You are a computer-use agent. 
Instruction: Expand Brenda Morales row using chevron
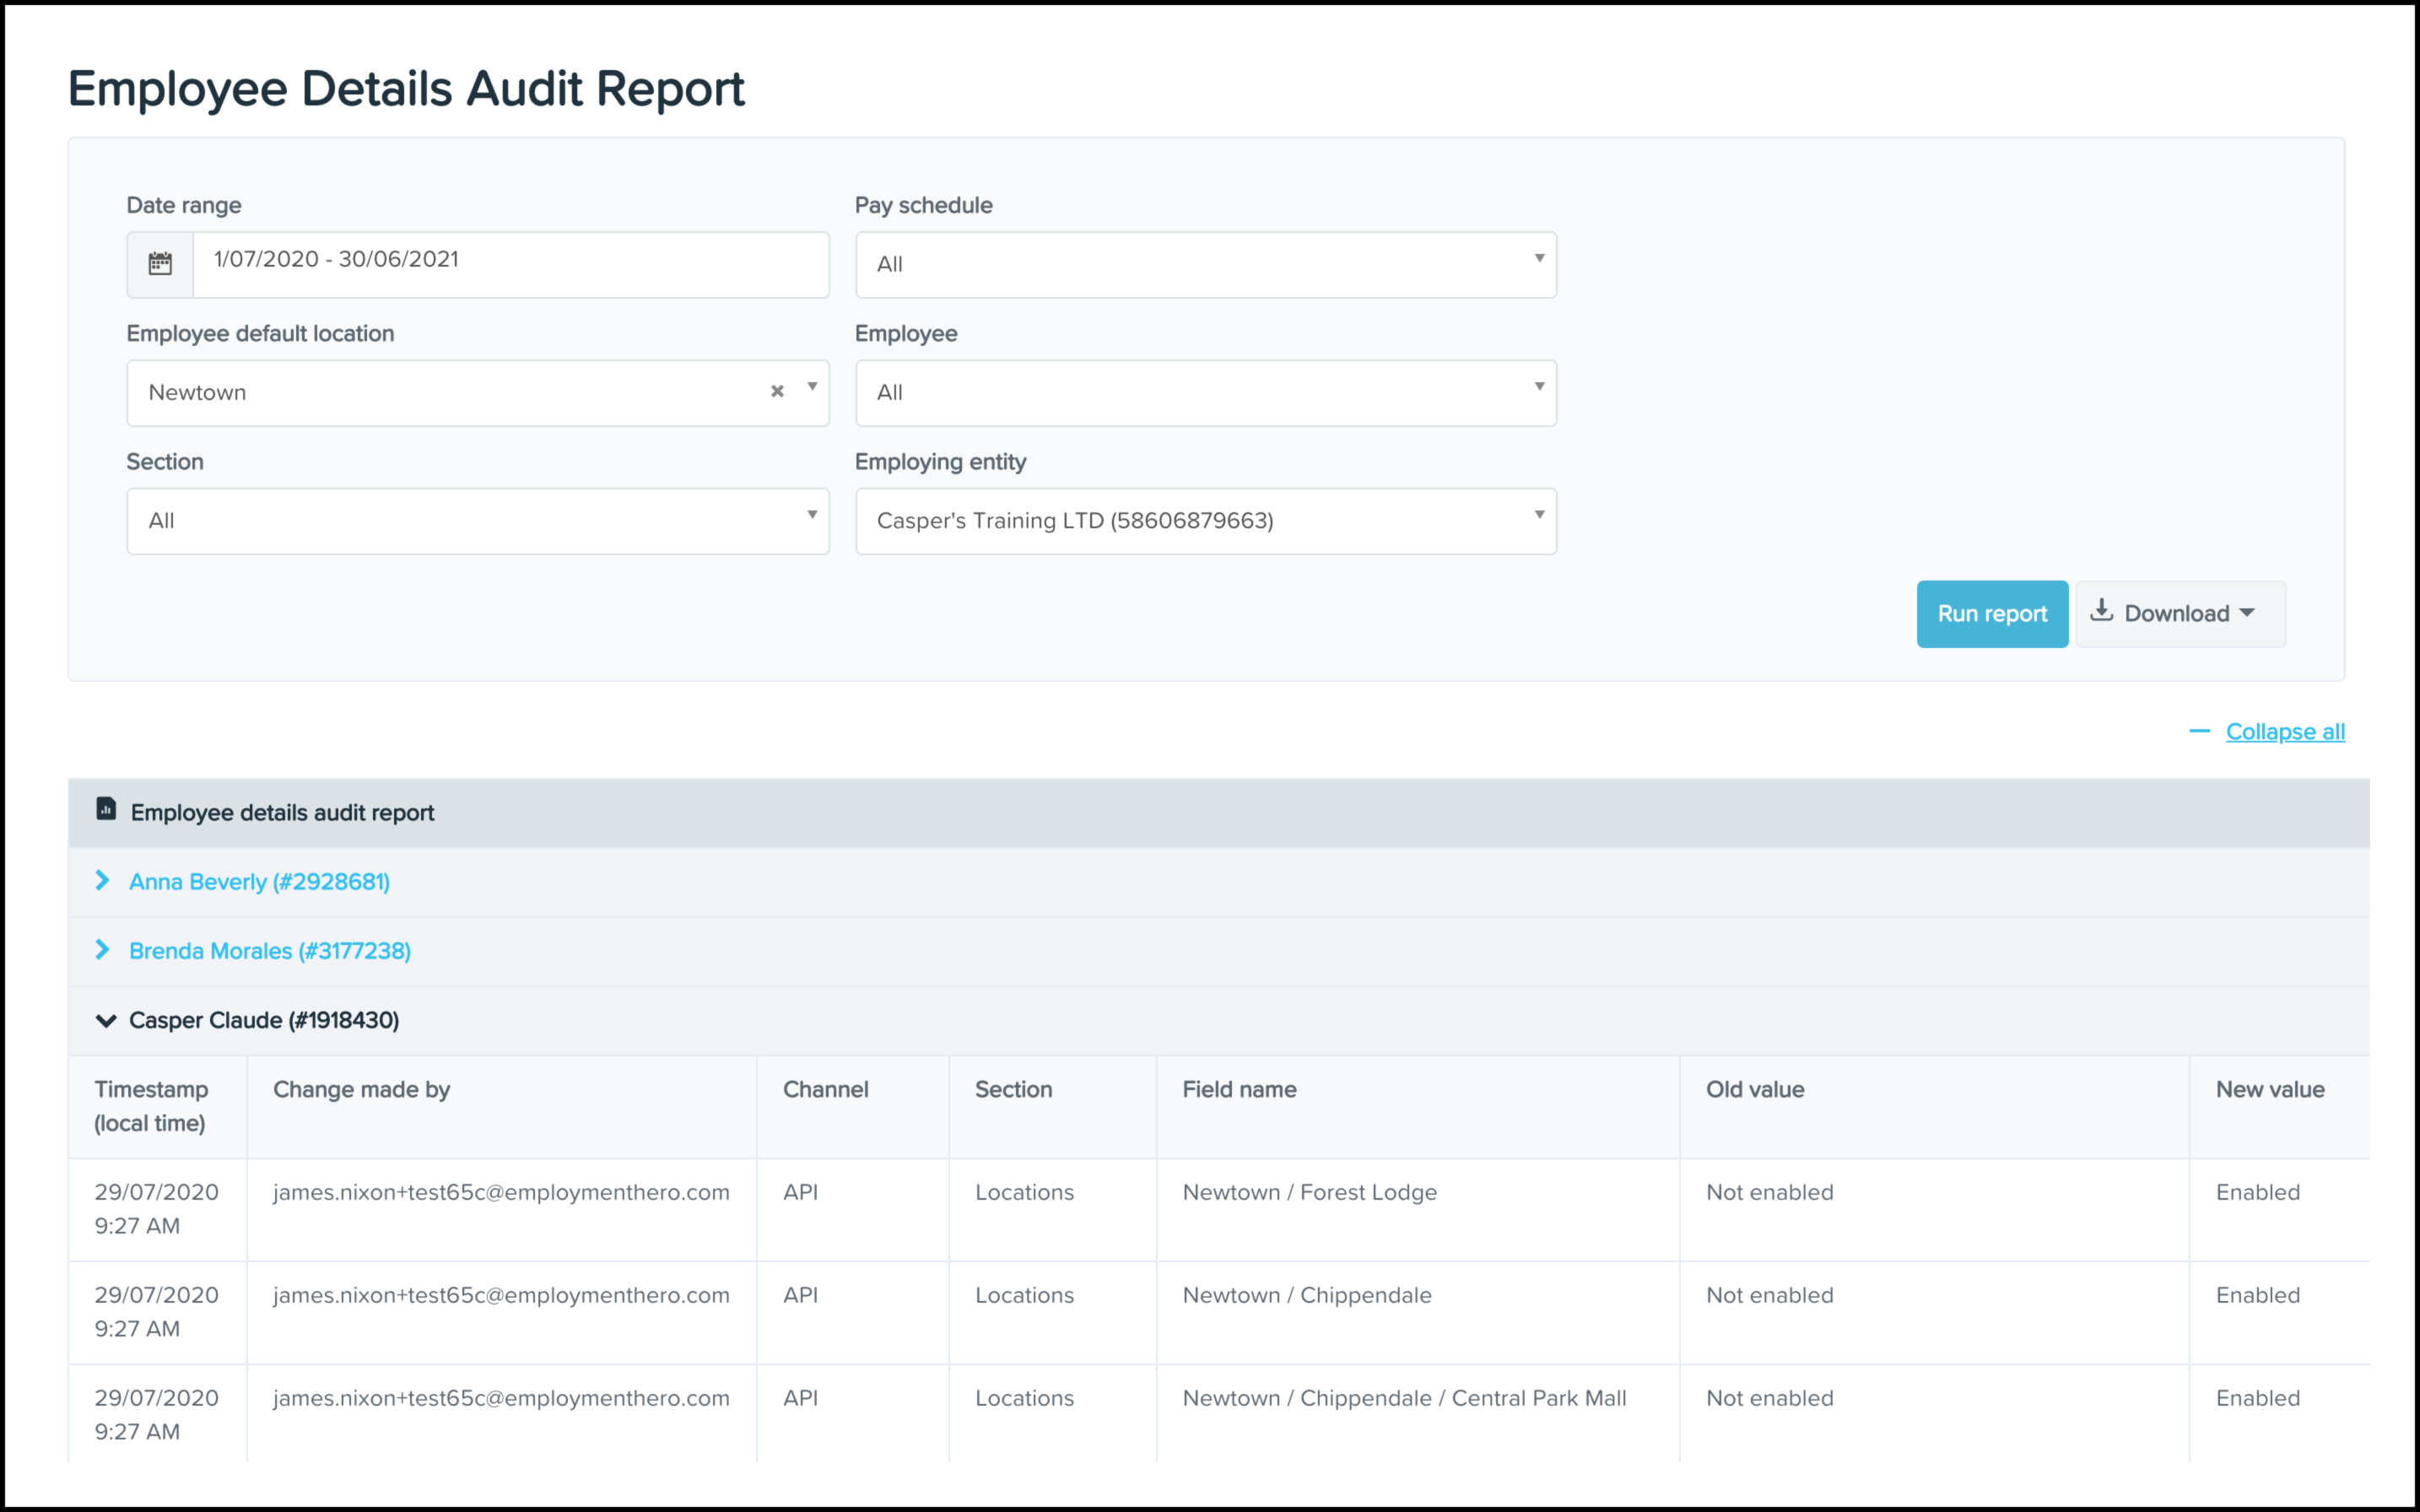(x=102, y=950)
